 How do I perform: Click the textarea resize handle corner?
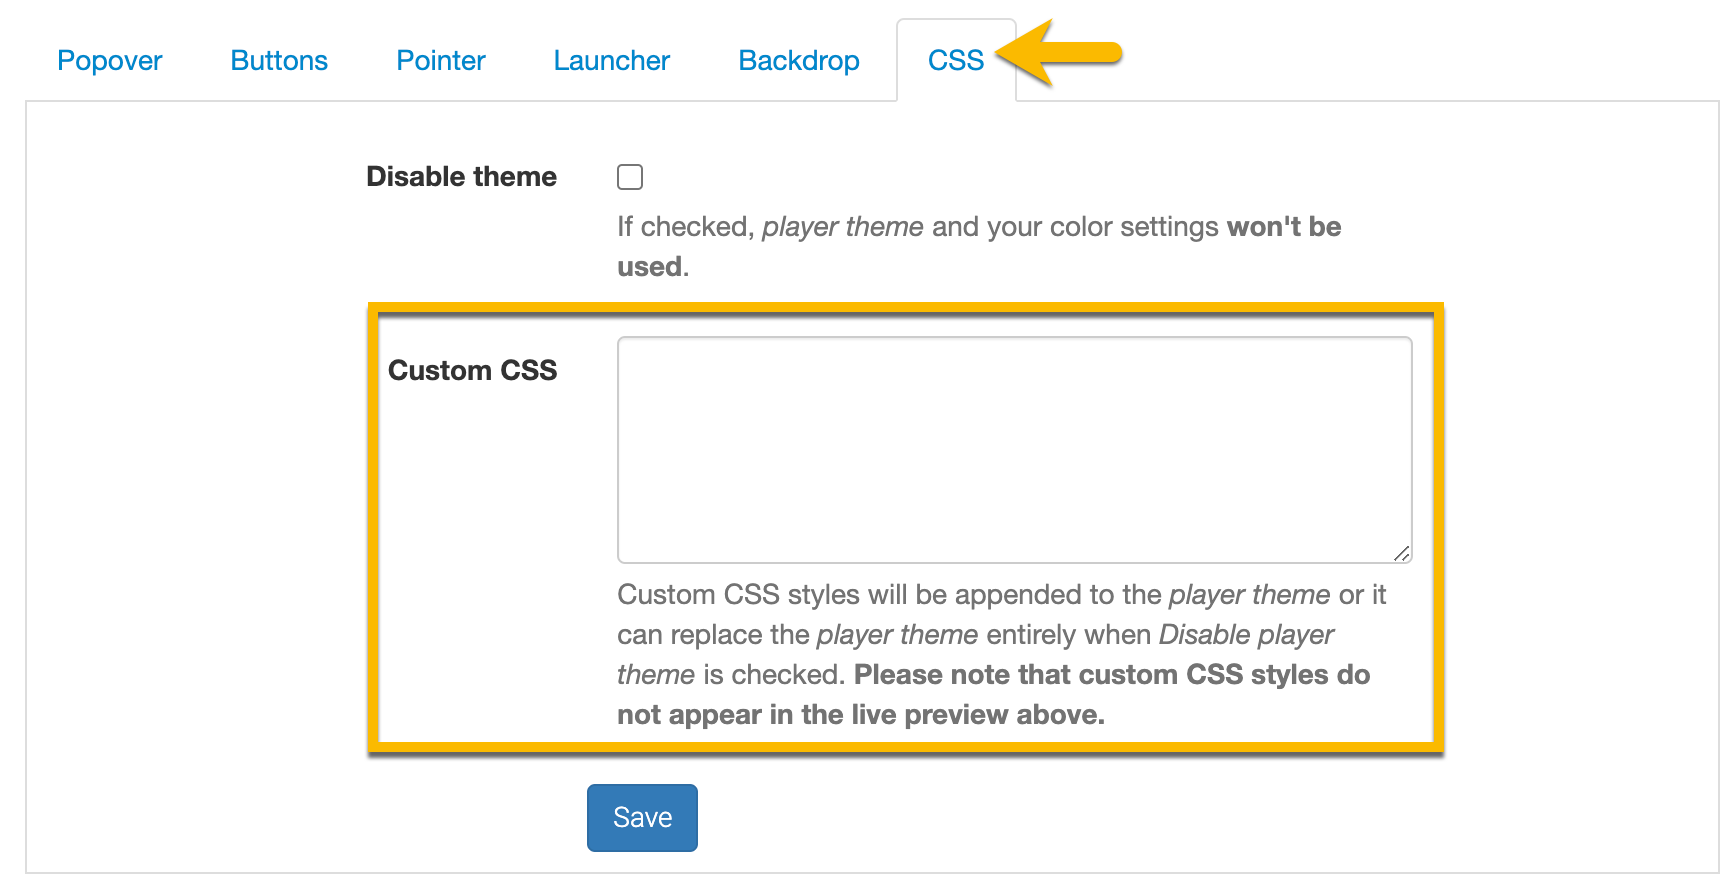point(1402,553)
